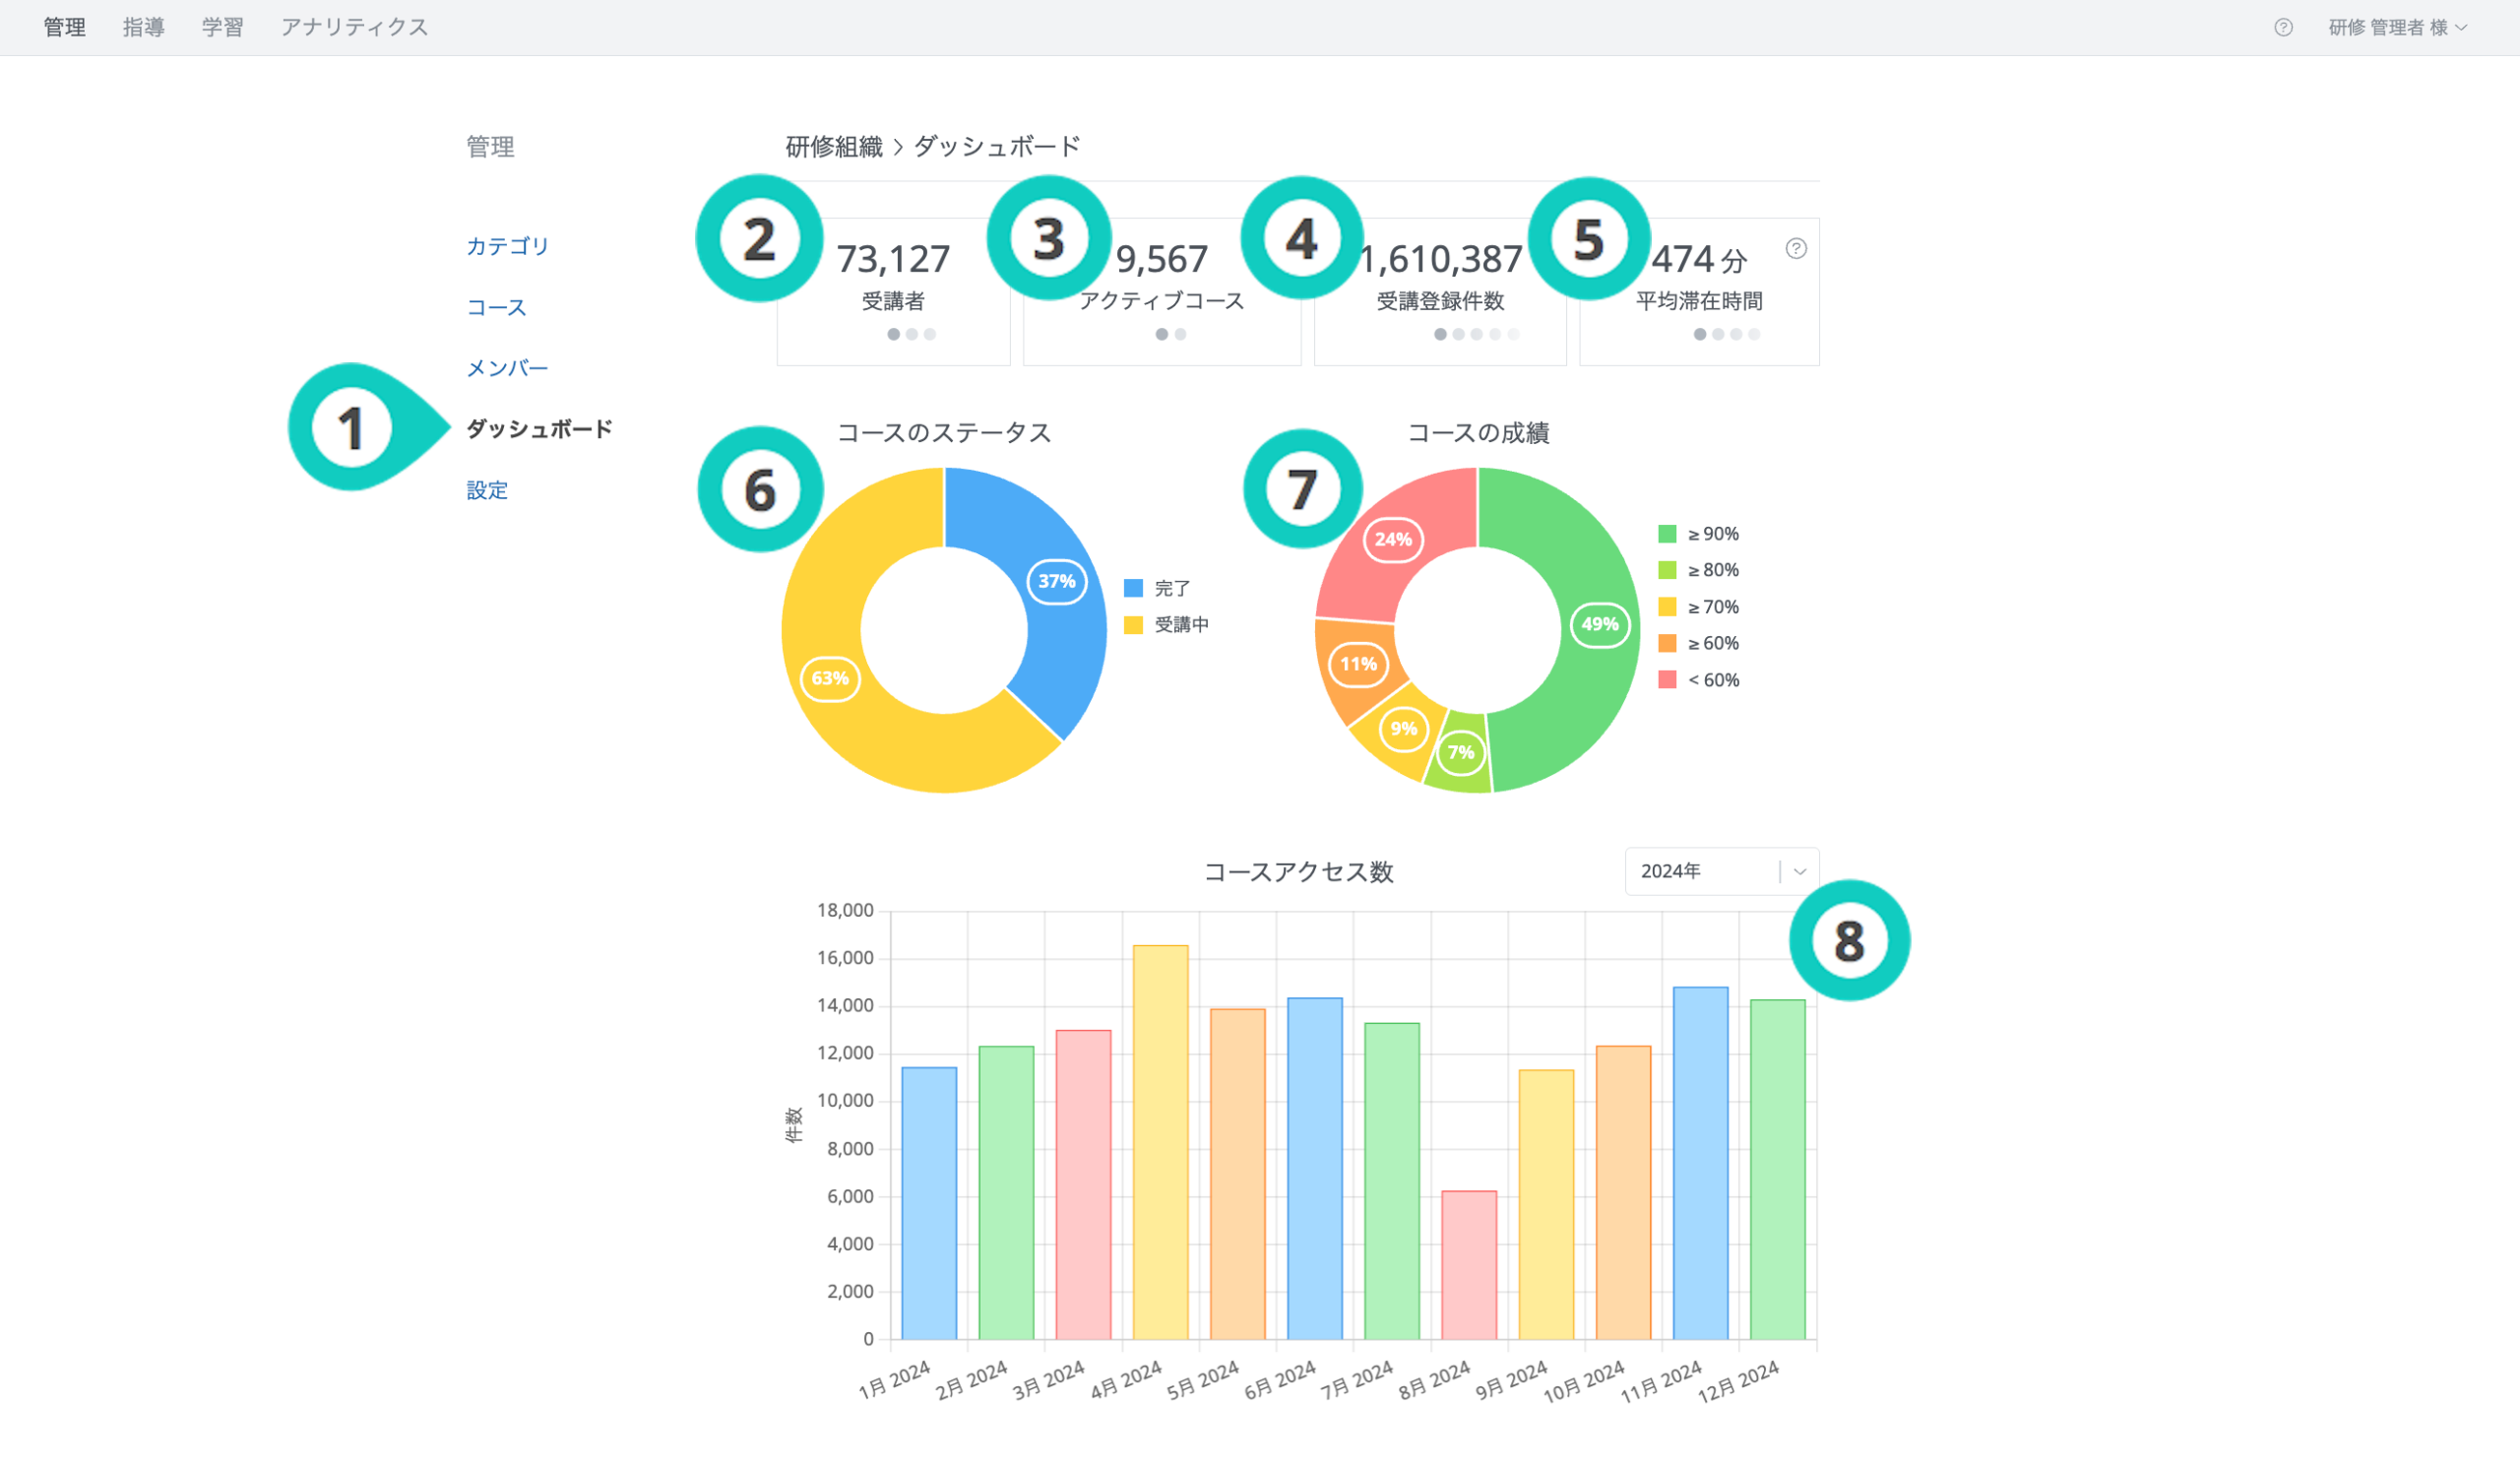The width and height of the screenshot is (2520, 1470).
Task: Click the 4月 2024 bar in access chart
Action: click(1160, 1140)
